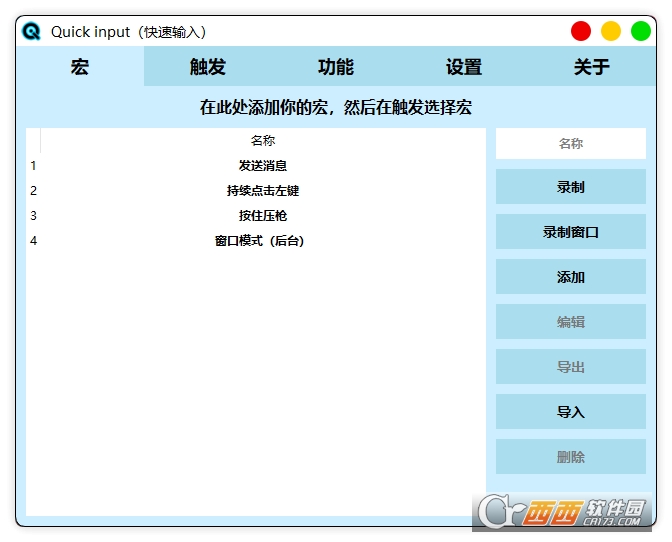The width and height of the screenshot is (672, 542).
Task: Add a macro with the 添加 button
Action: coord(570,277)
